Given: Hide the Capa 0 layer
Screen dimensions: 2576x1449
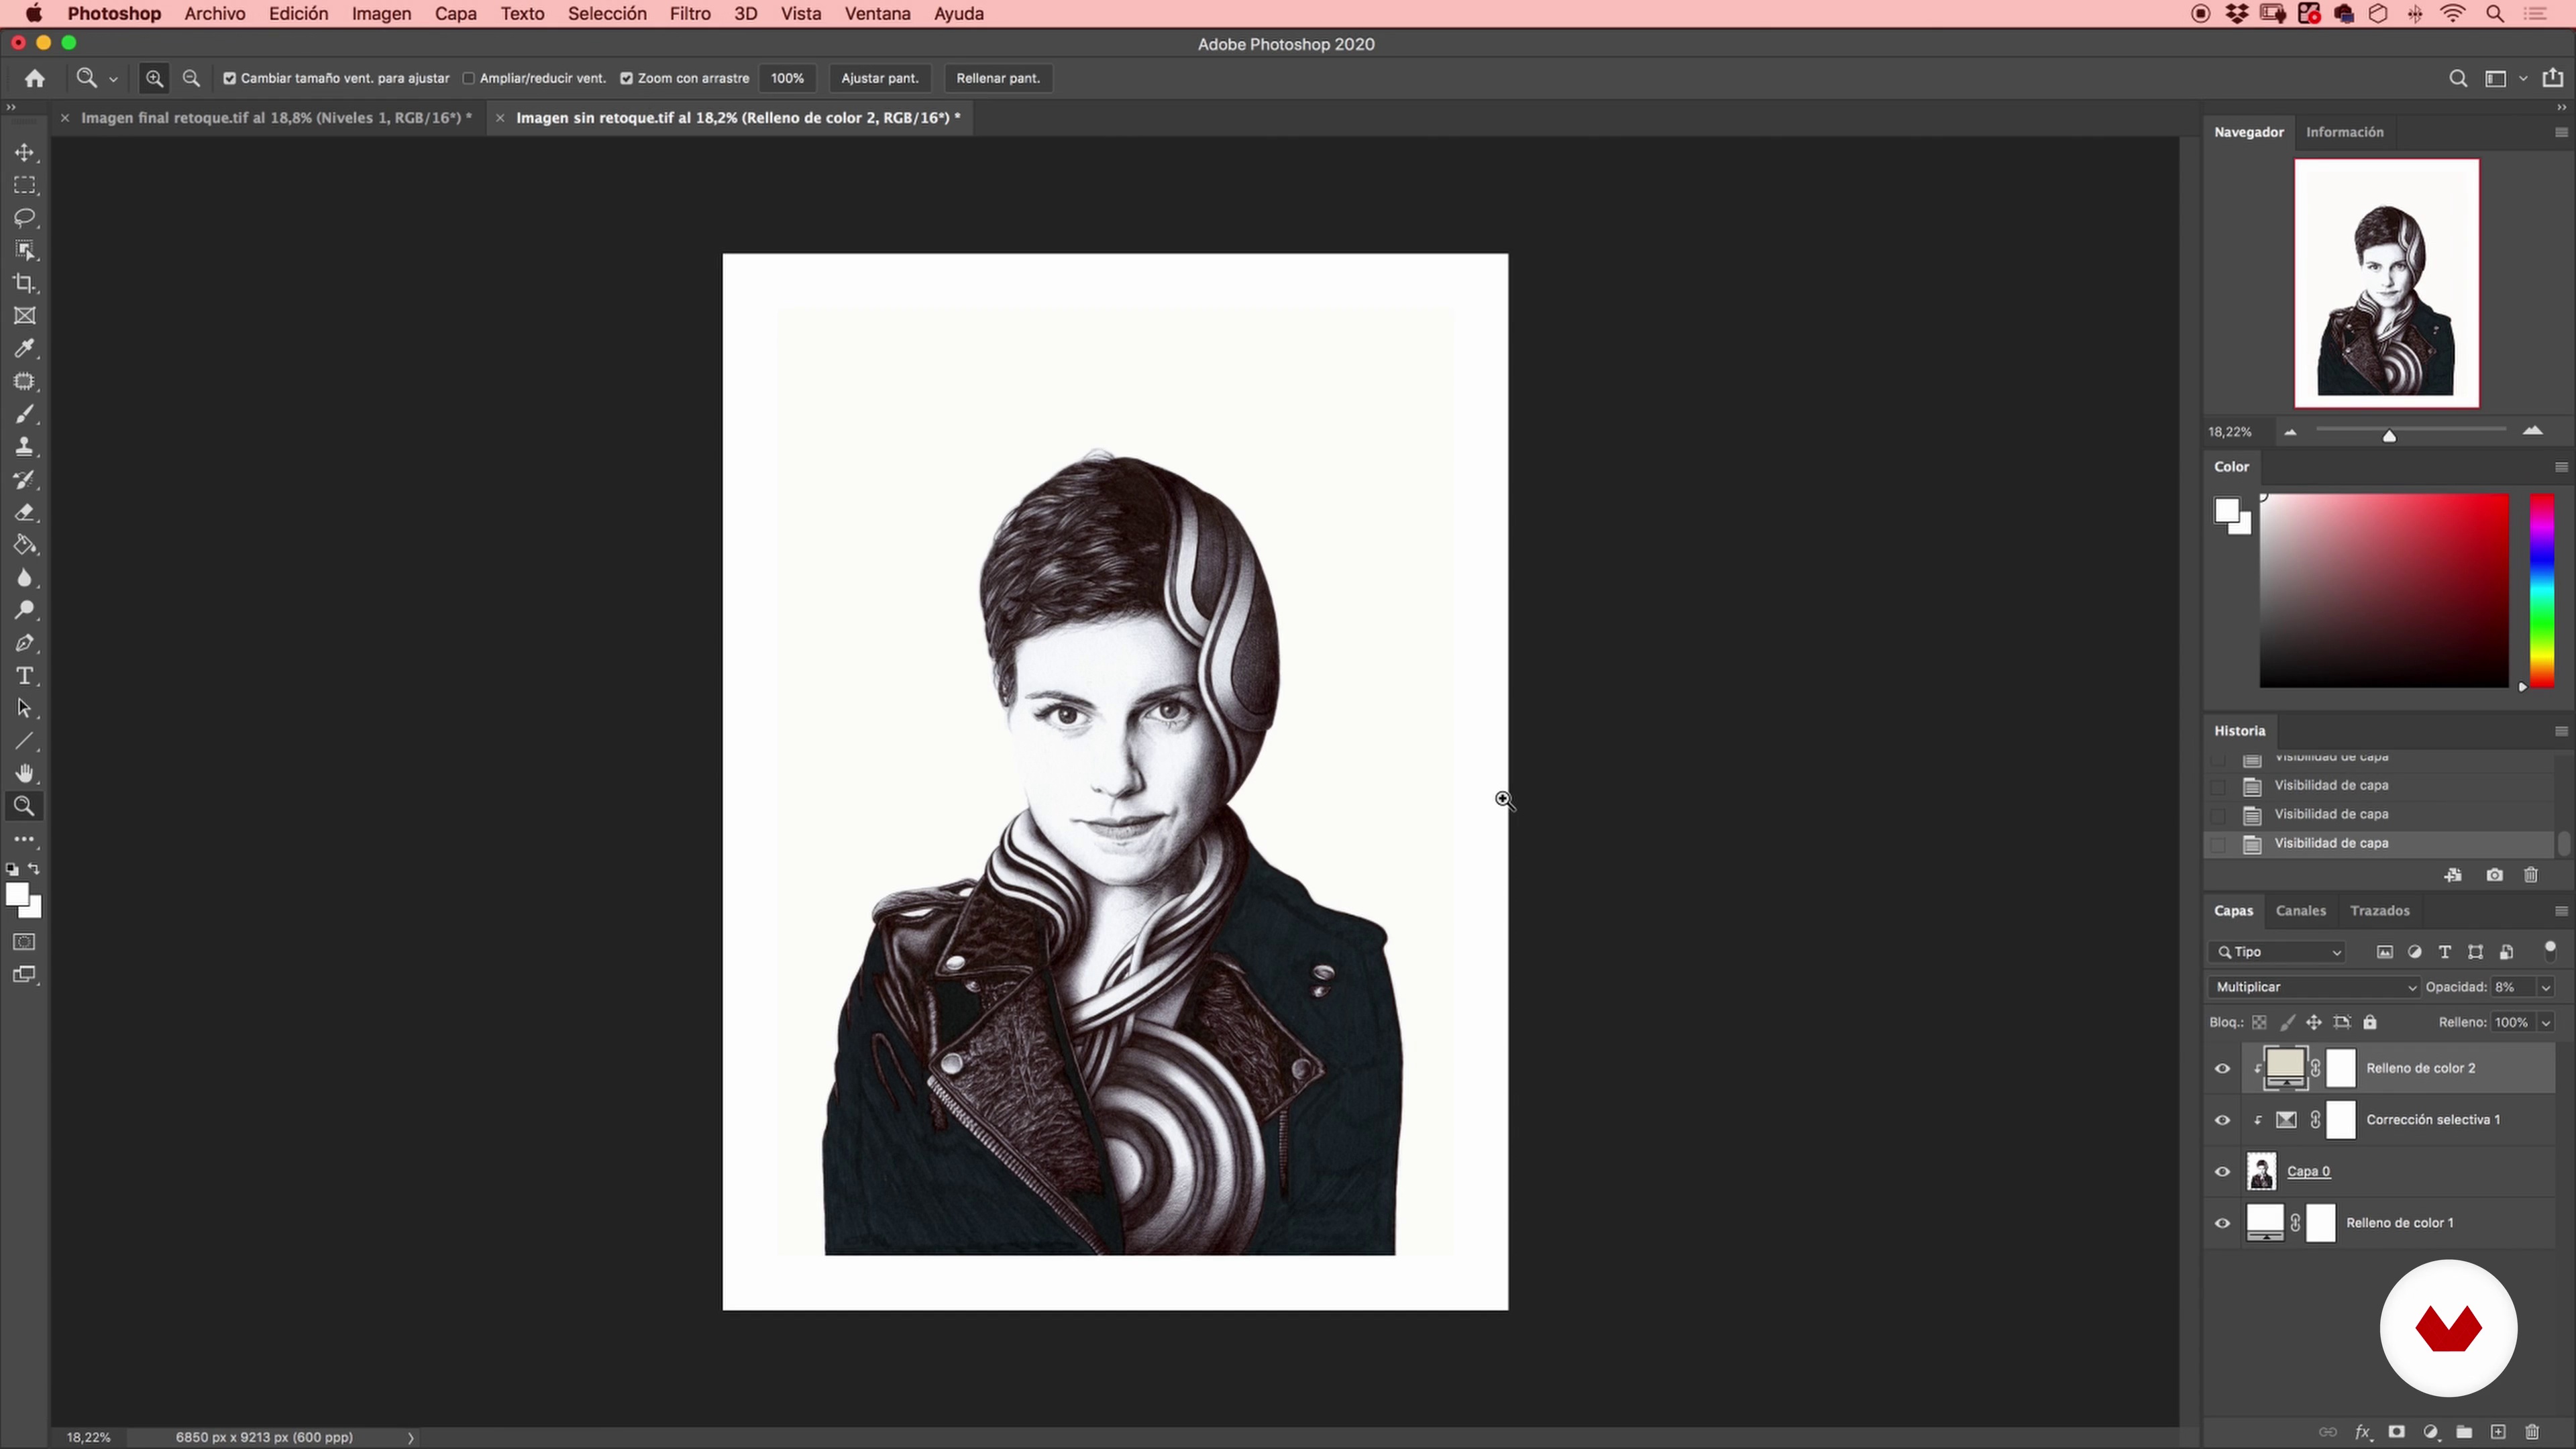Looking at the screenshot, I should click(2222, 1172).
